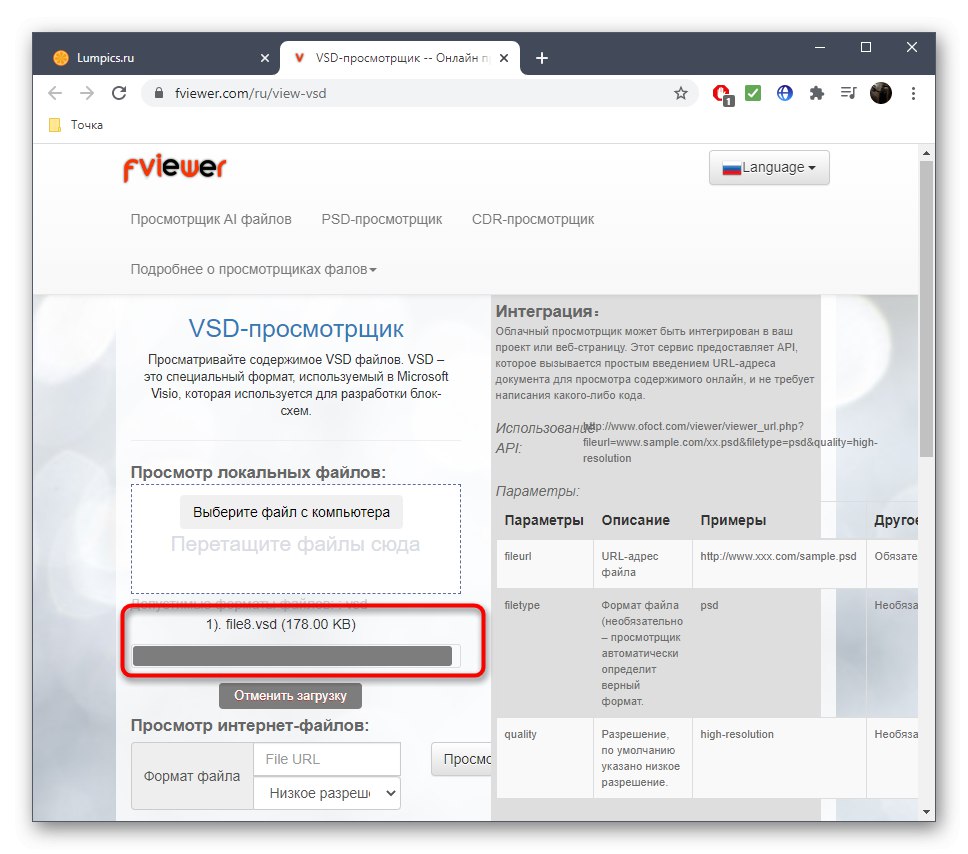This screenshot has width=968, height=854.
Task: Click the browser back arrow
Action: pos(55,93)
